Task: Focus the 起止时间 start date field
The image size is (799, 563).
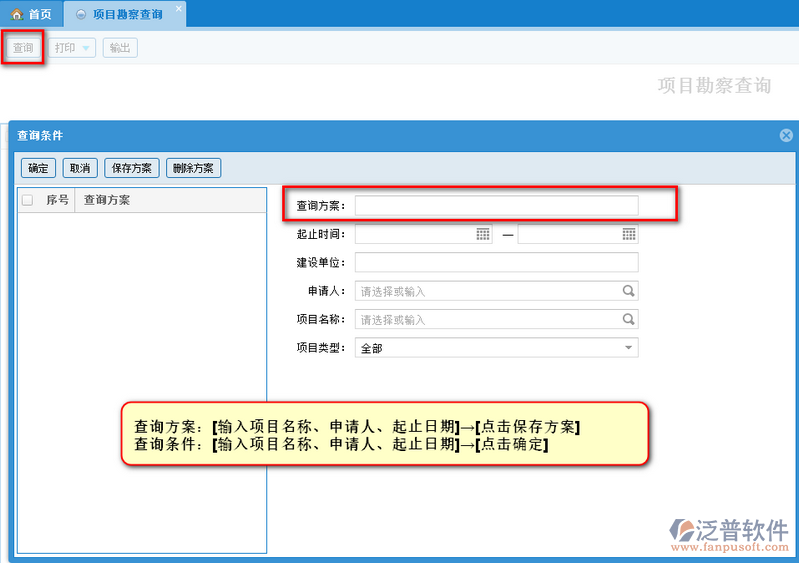Action: (x=423, y=234)
